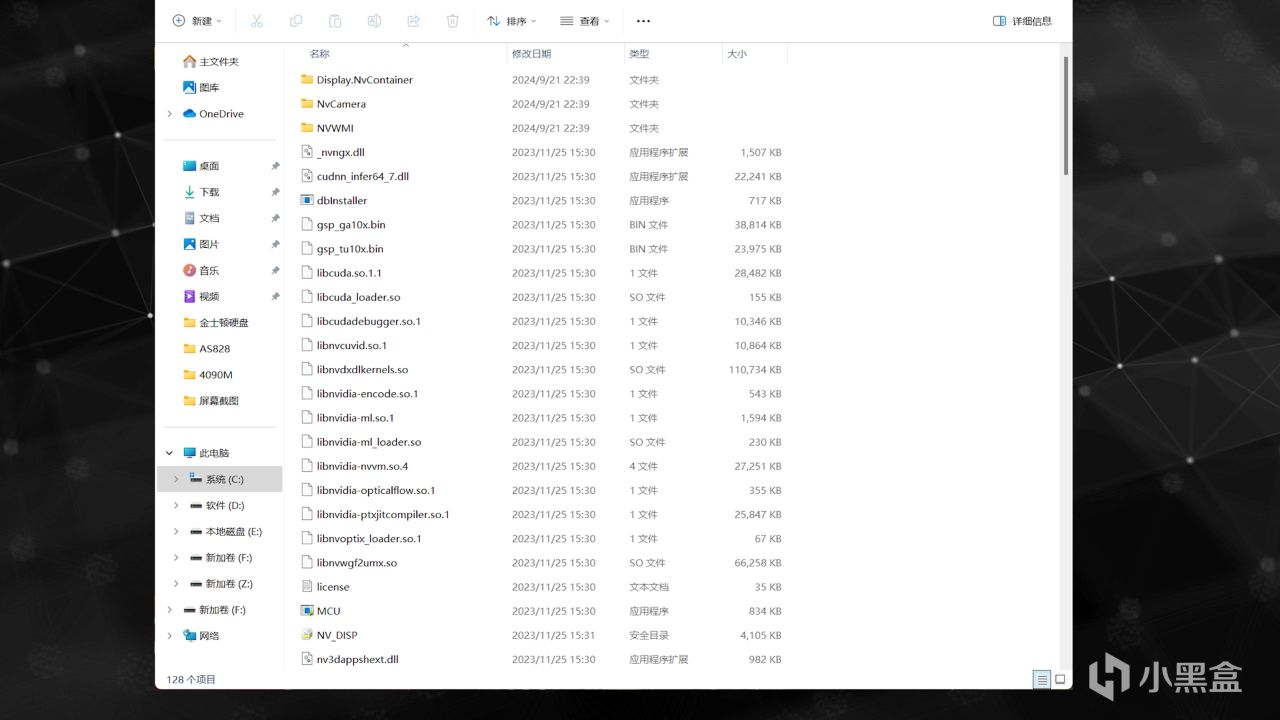The height and width of the screenshot is (720, 1280).
Task: Expand the 软件 (D:) drive node
Action: coord(176,505)
